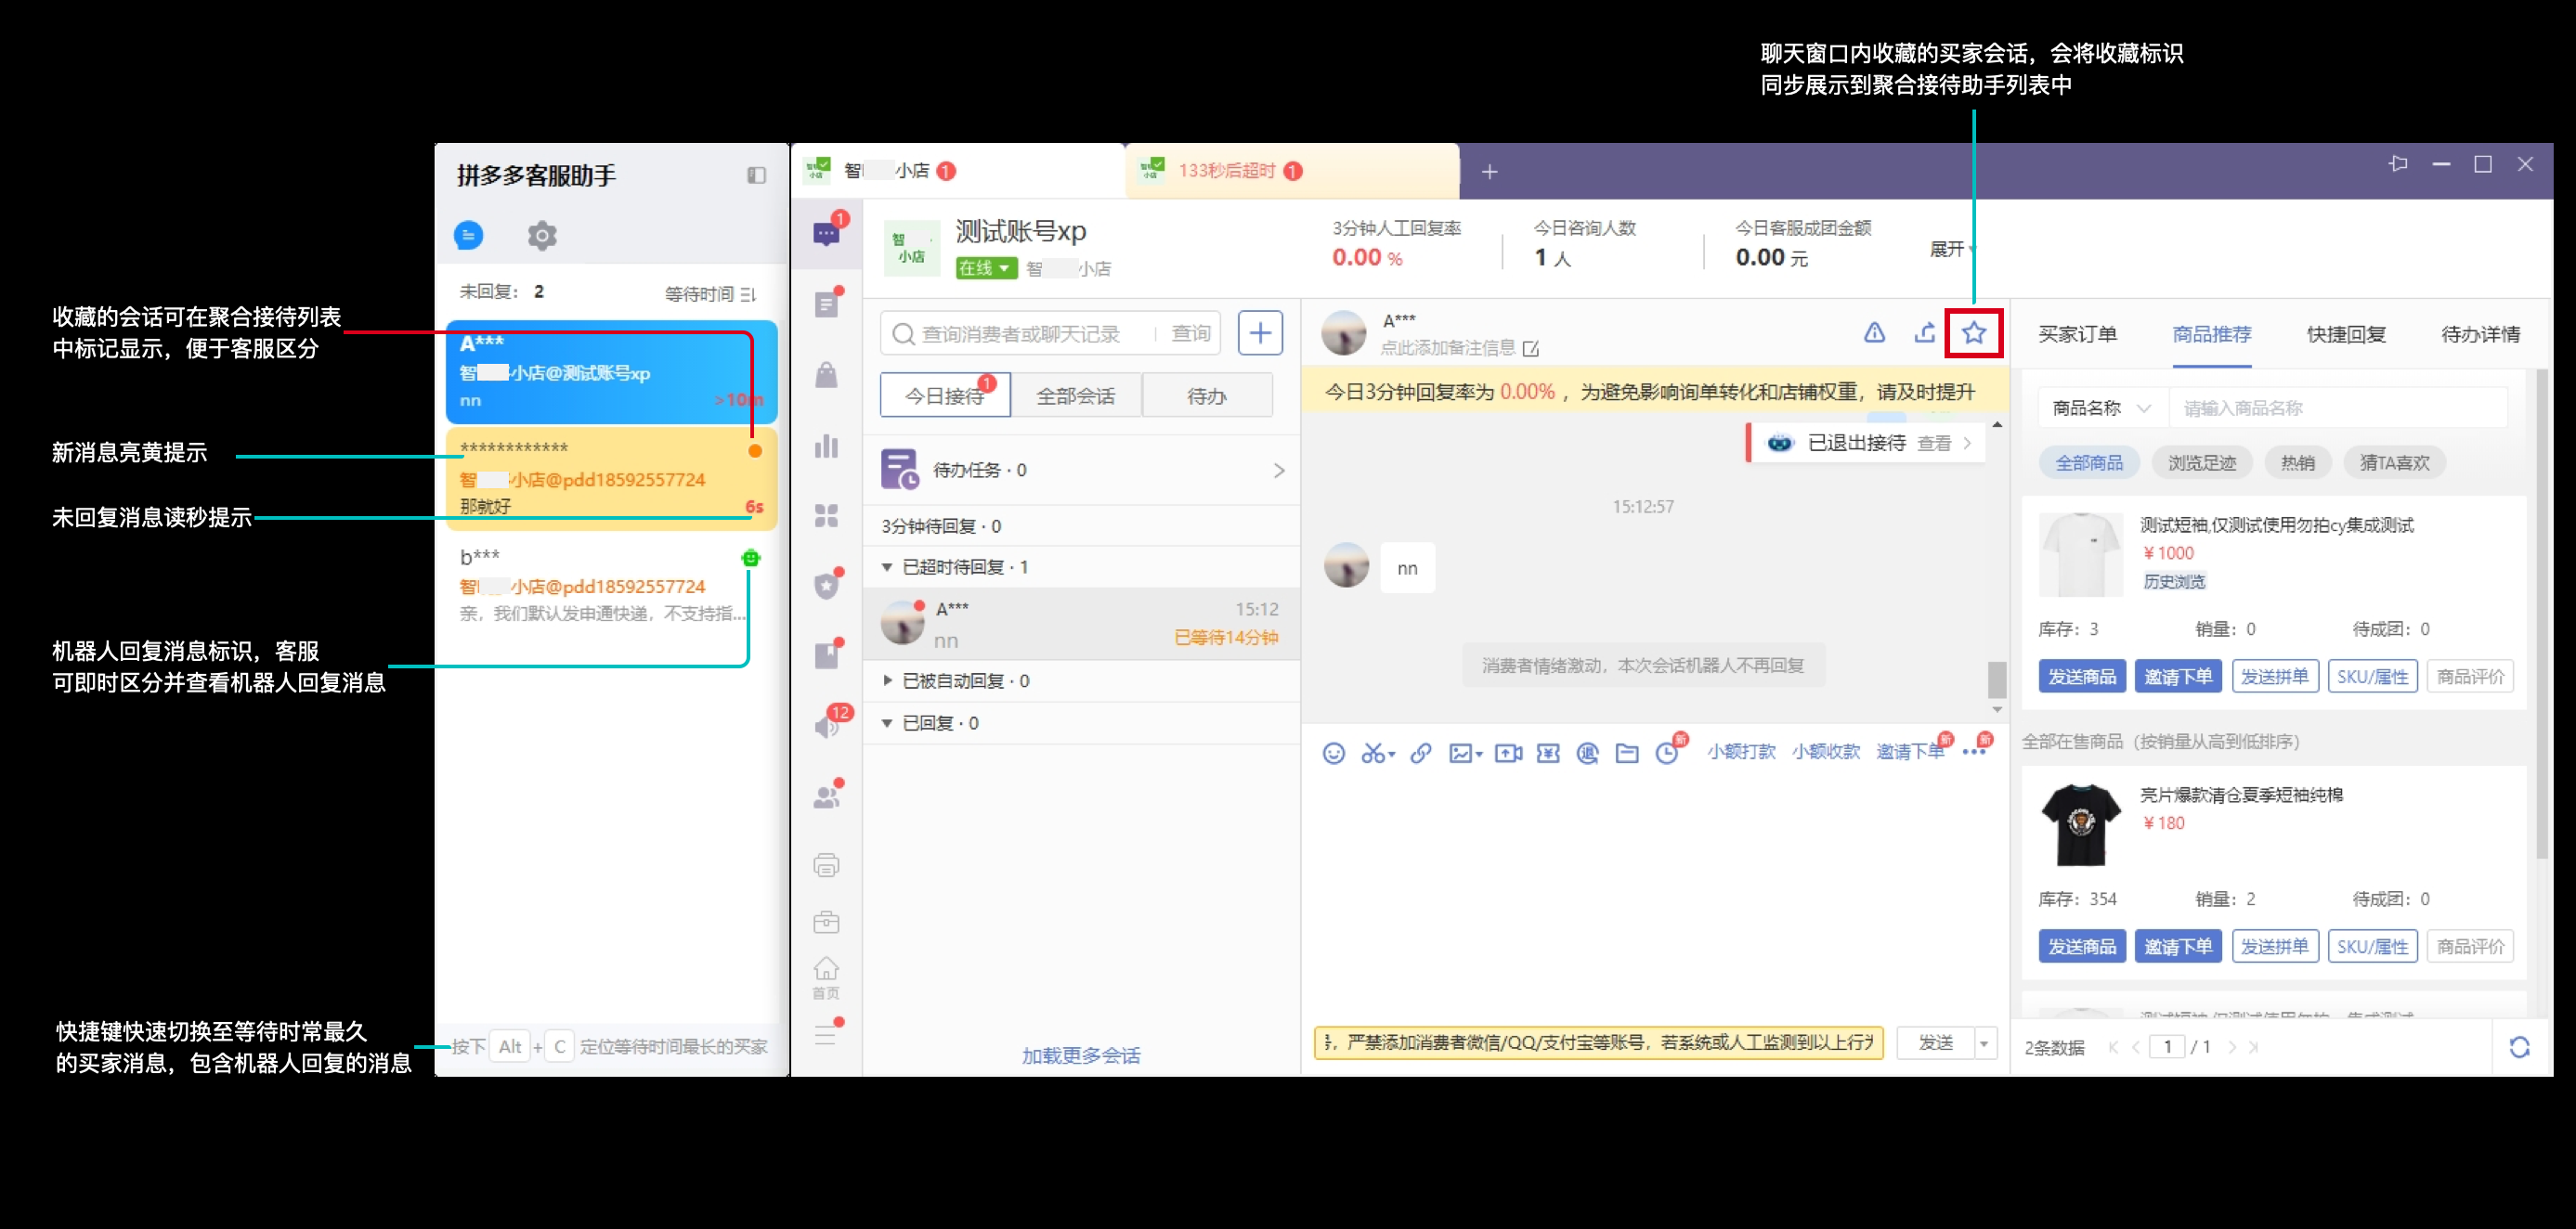Open the orders document sidebar icon
The height and width of the screenshot is (1229, 2576).
(826, 304)
